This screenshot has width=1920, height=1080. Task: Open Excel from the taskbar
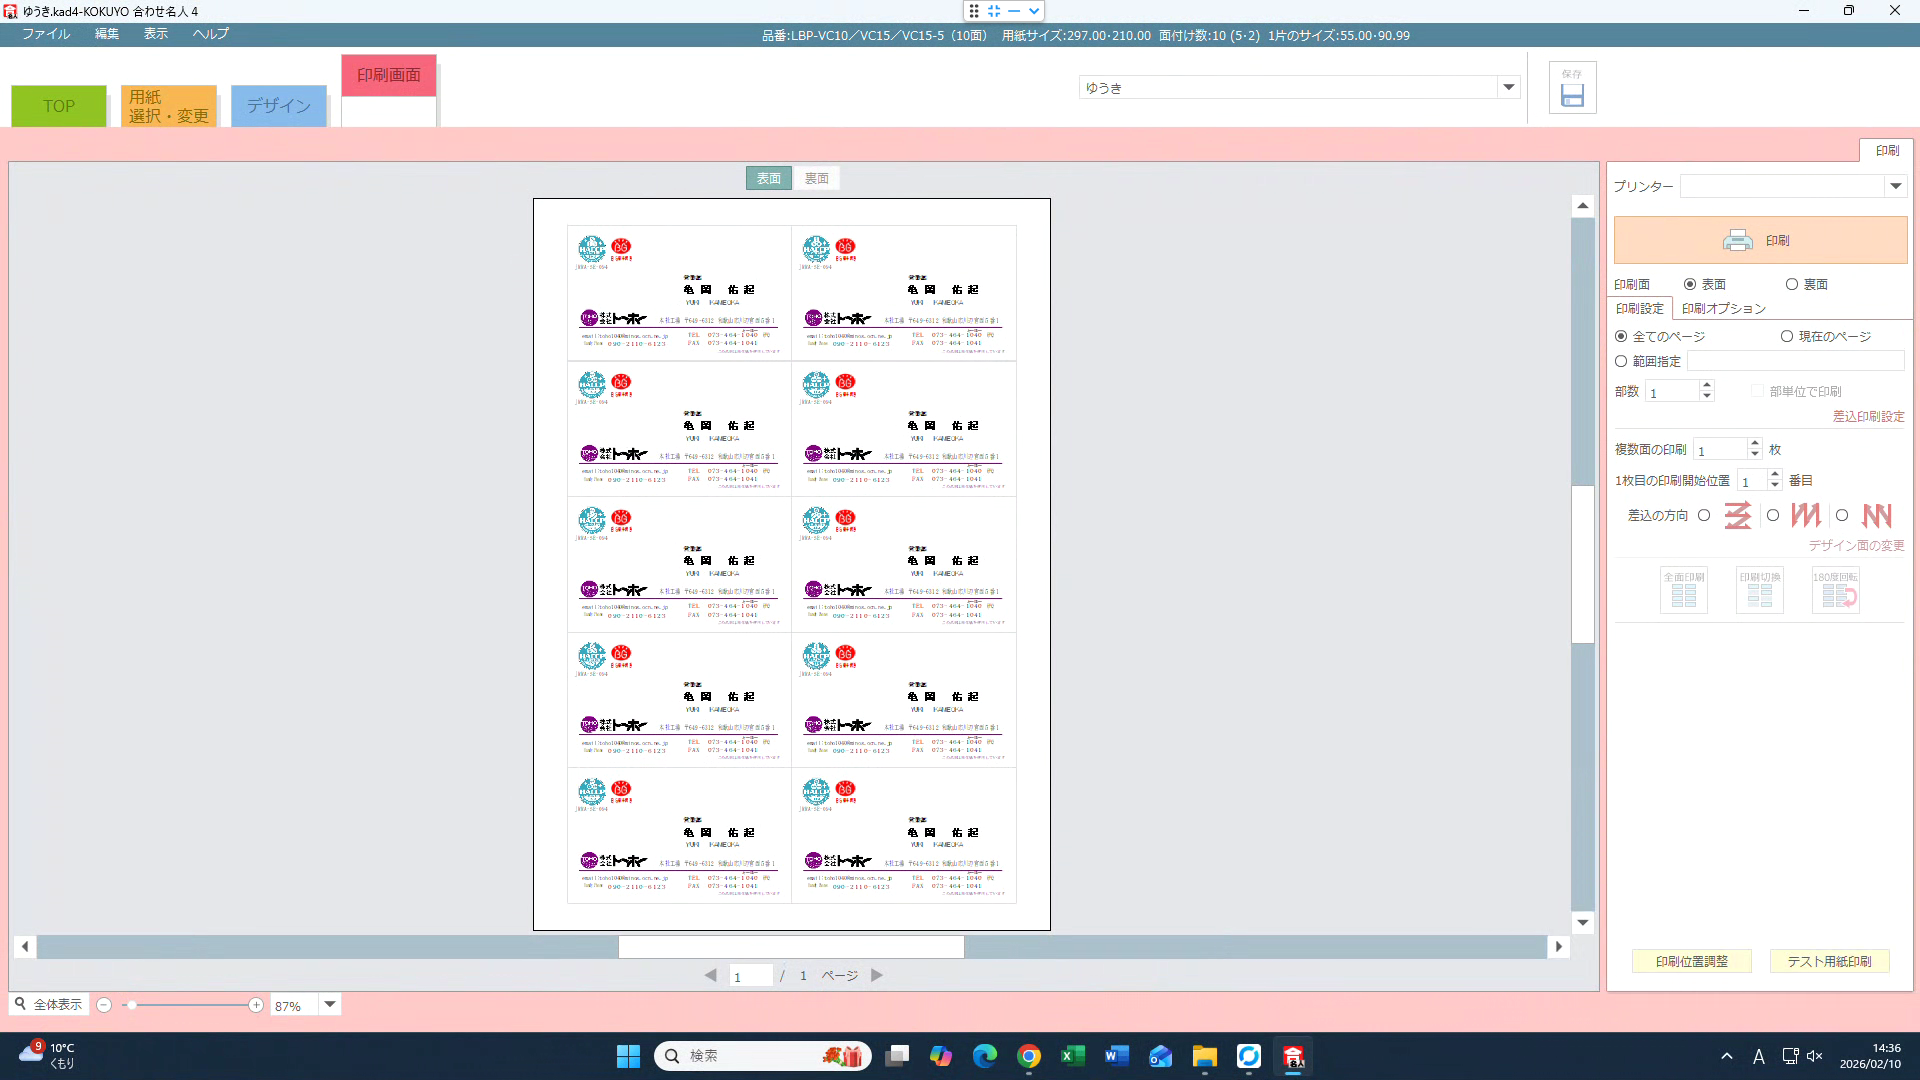[1072, 1056]
